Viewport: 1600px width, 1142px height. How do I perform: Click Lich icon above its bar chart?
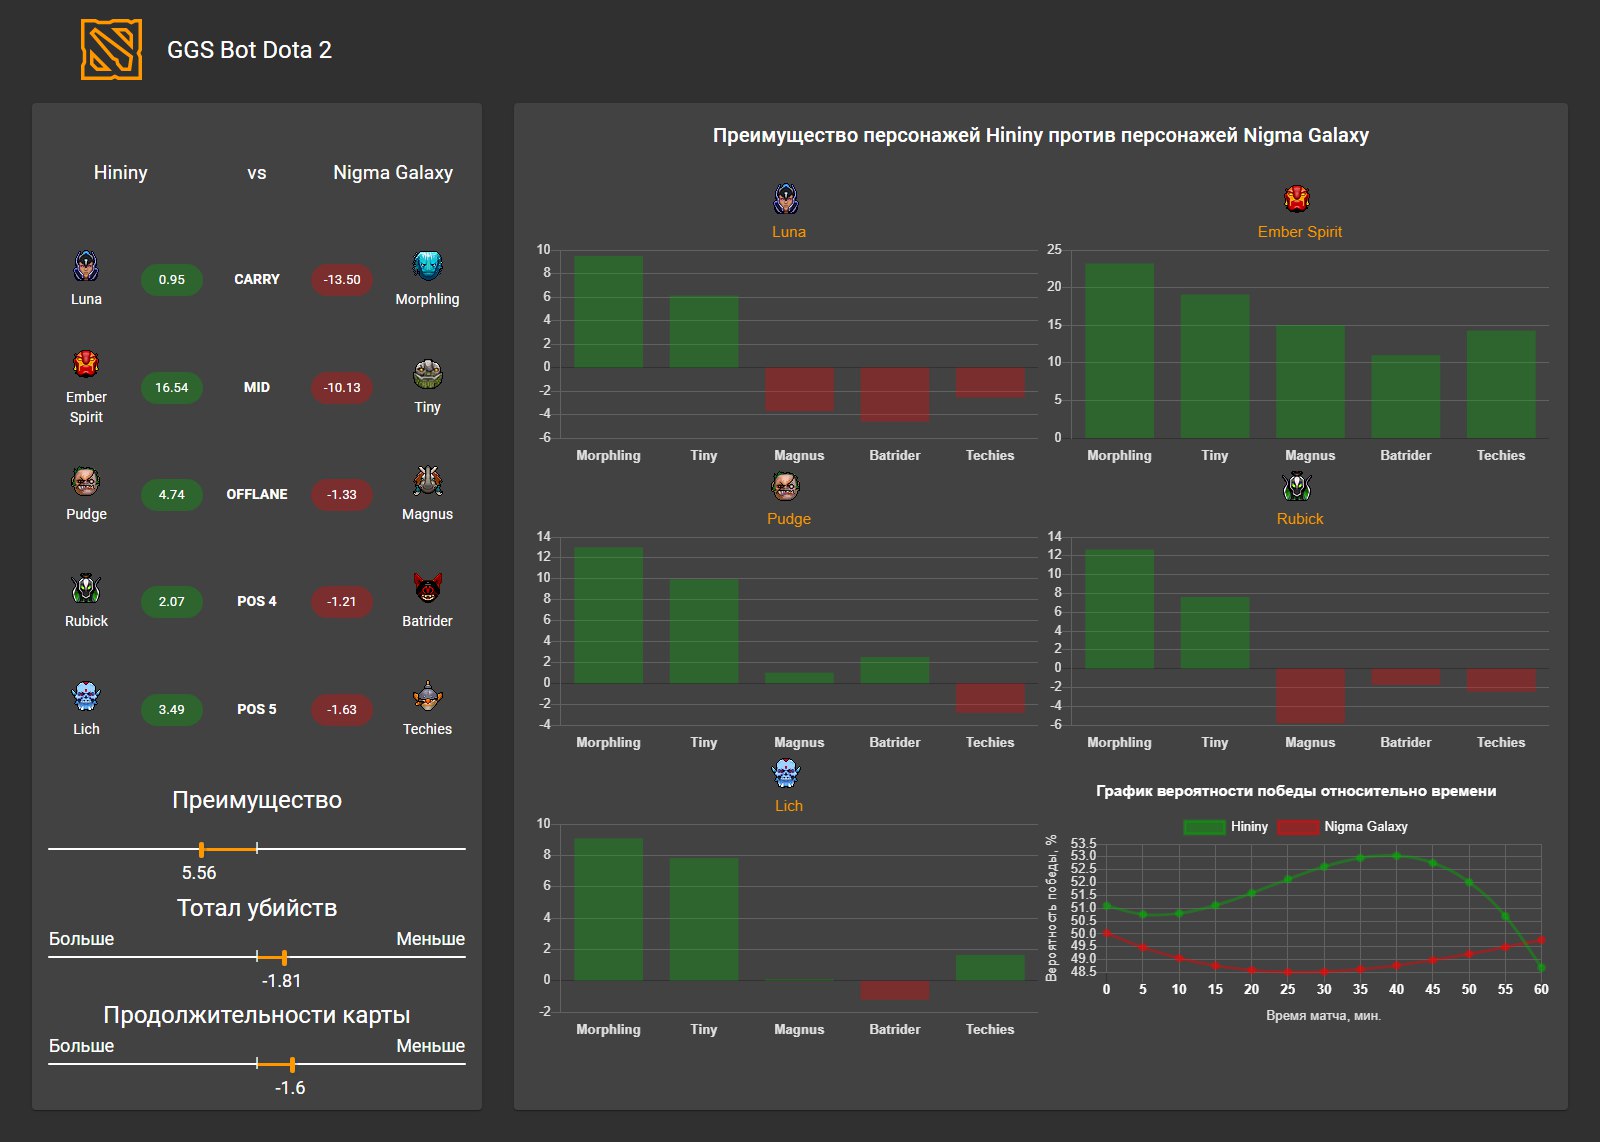point(787,773)
